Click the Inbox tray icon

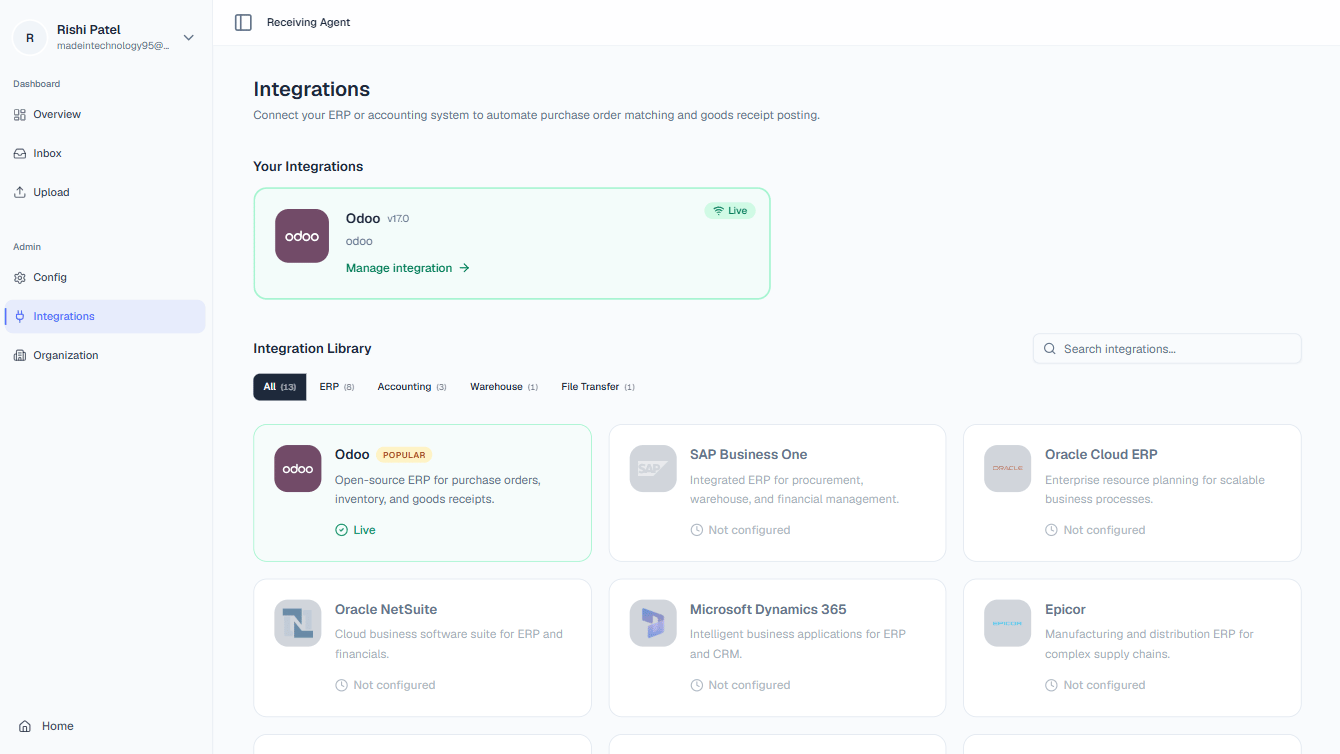(x=20, y=154)
